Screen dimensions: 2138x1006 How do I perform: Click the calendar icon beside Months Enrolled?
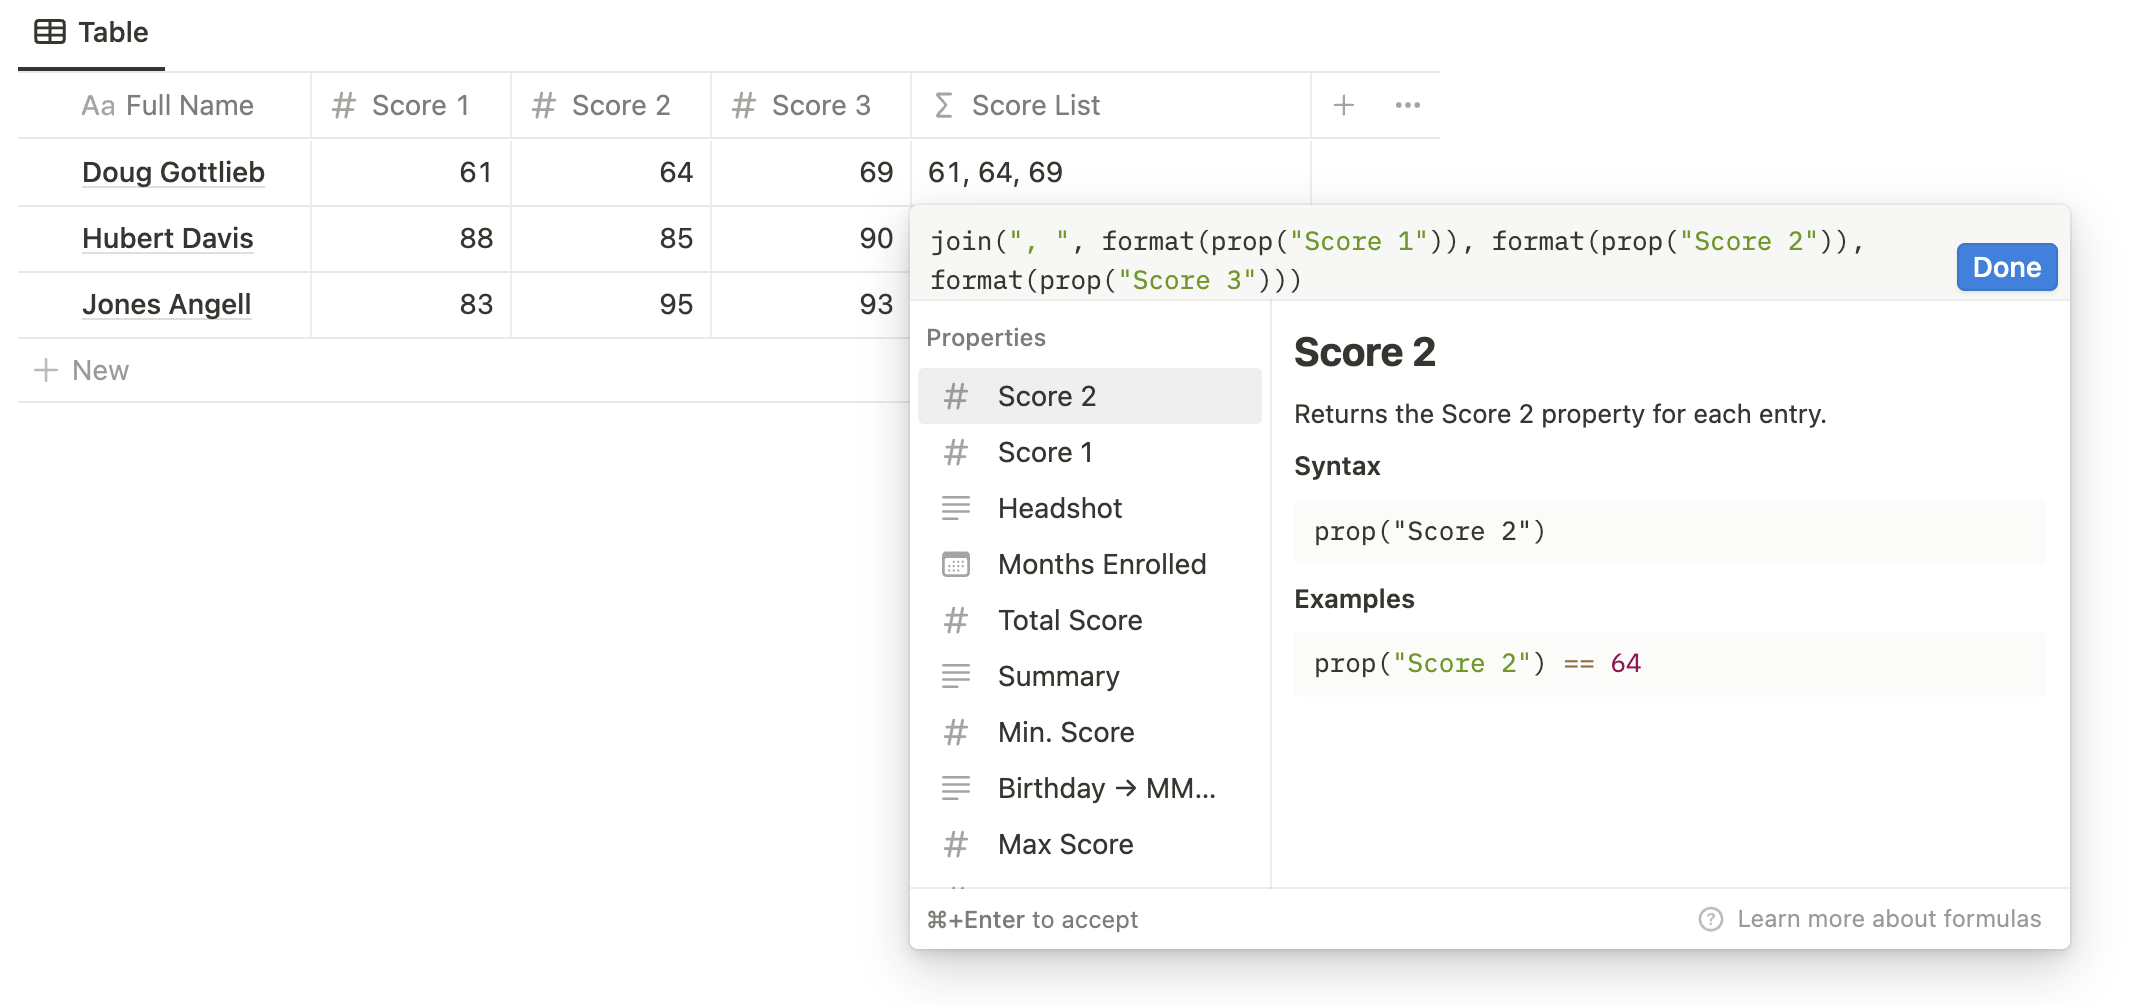956,564
